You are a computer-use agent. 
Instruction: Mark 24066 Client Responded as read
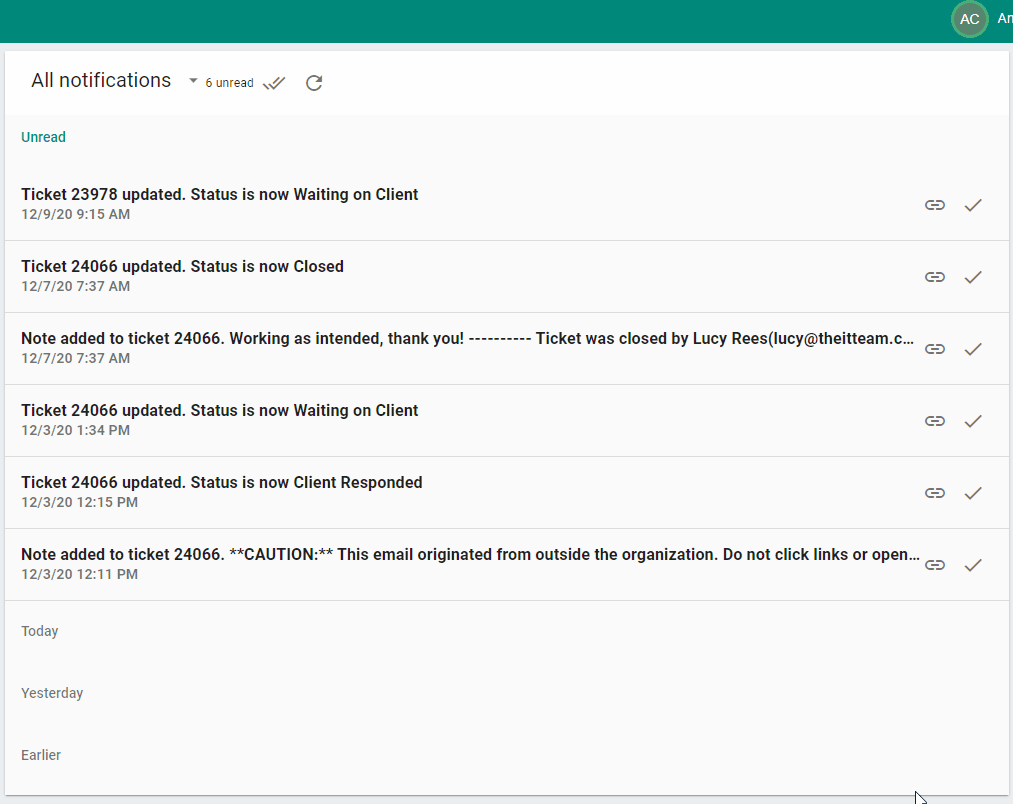tap(973, 493)
